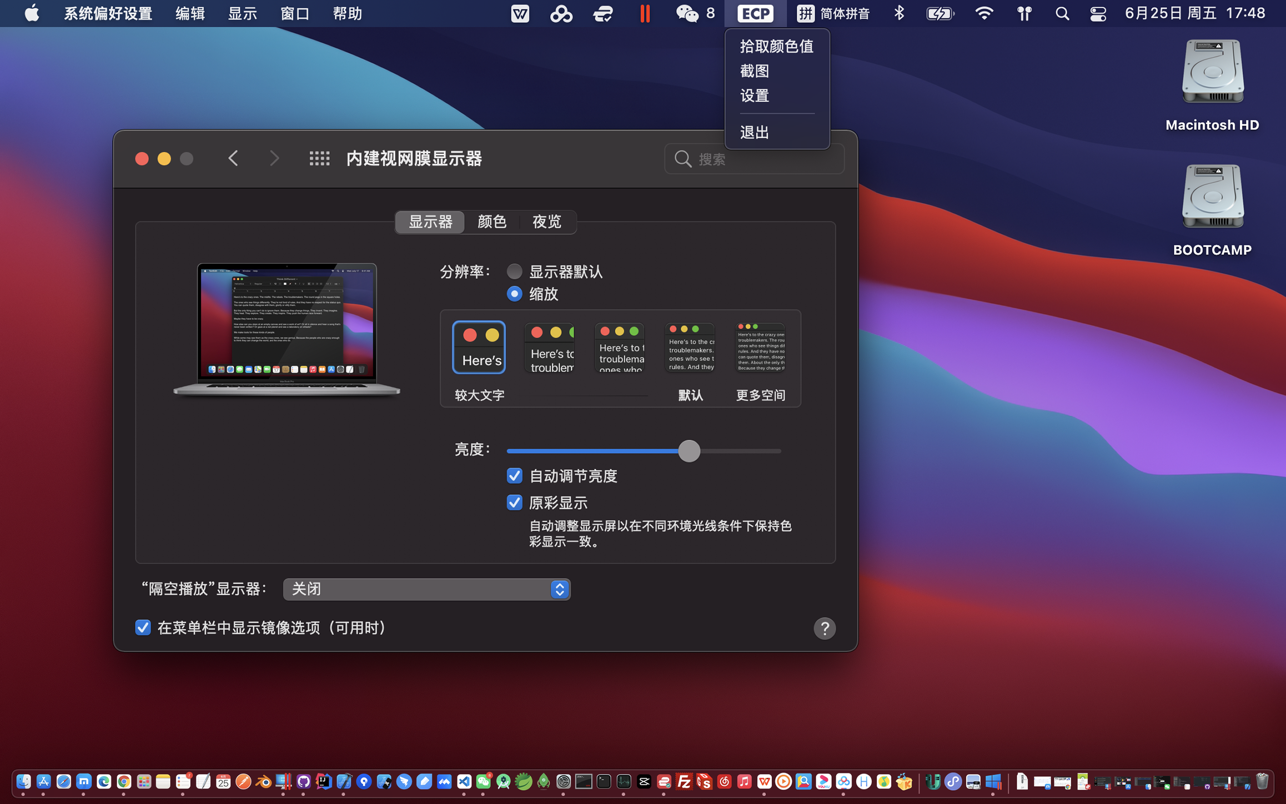This screenshot has height=804, width=1286.
Task: Open the Trash in the Dock
Action: click(1262, 781)
